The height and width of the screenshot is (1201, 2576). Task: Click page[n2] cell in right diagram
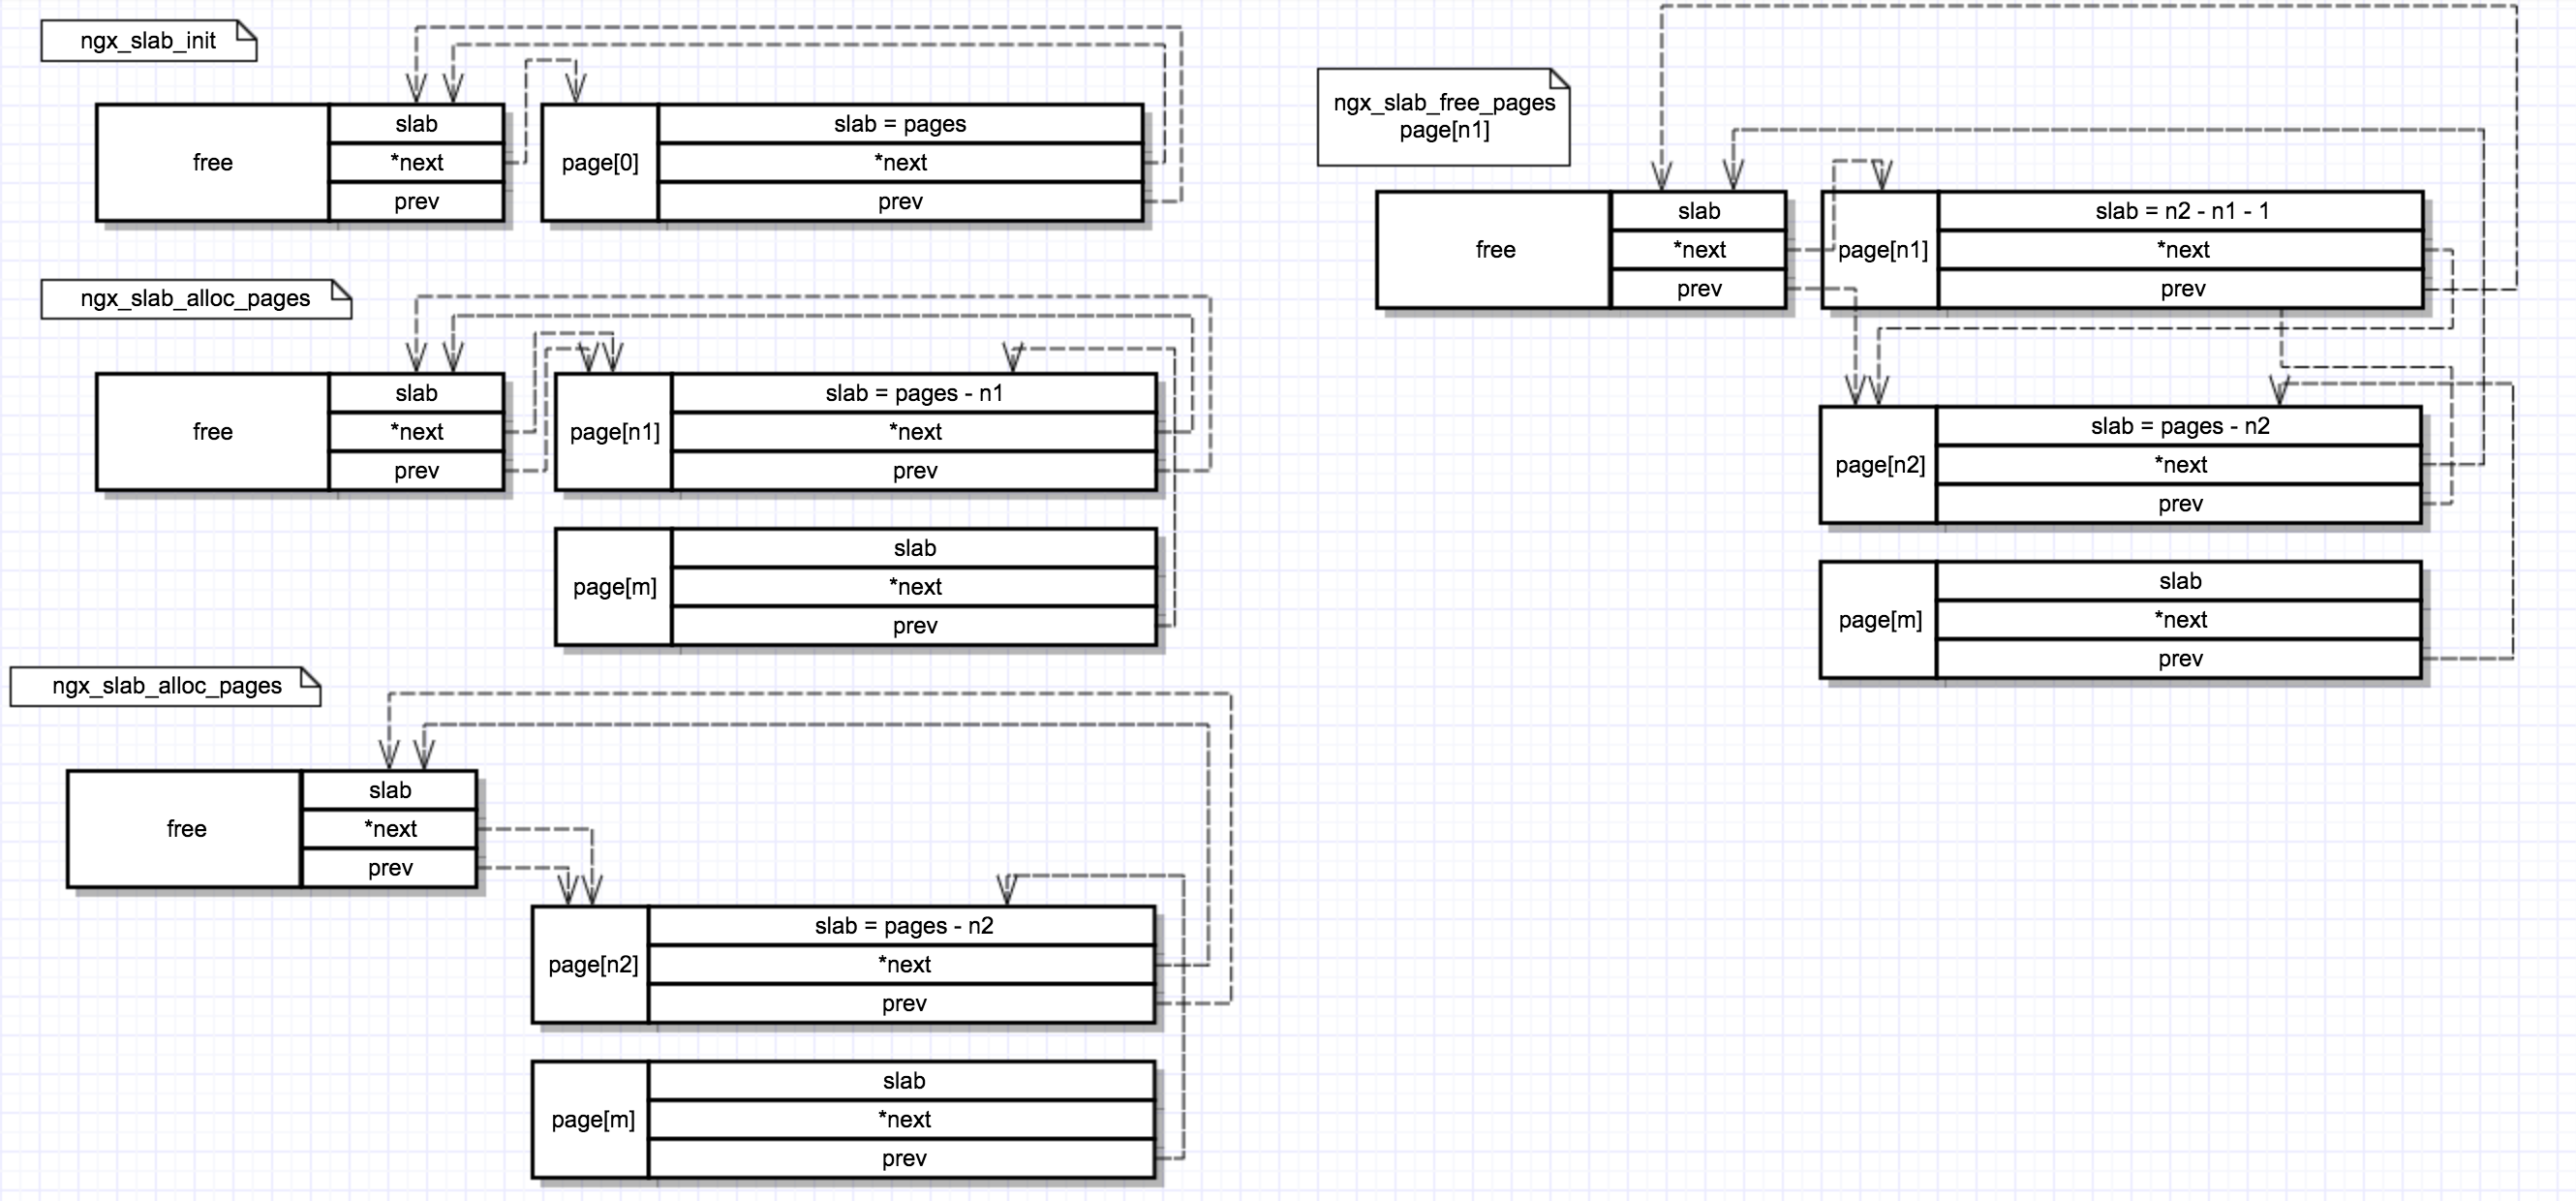[1879, 465]
